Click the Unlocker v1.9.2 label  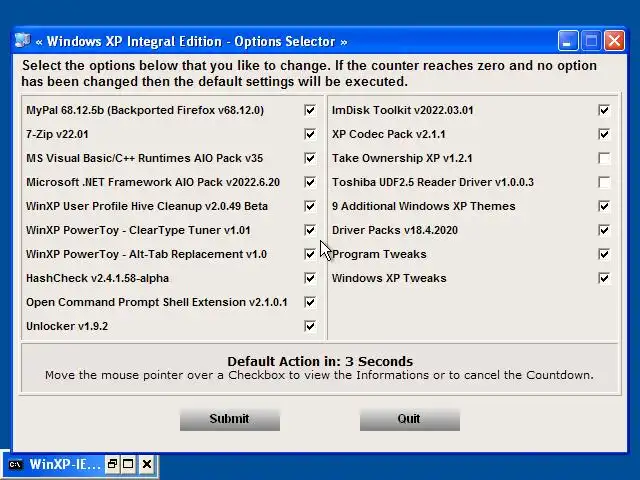pyautogui.click(x=67, y=326)
